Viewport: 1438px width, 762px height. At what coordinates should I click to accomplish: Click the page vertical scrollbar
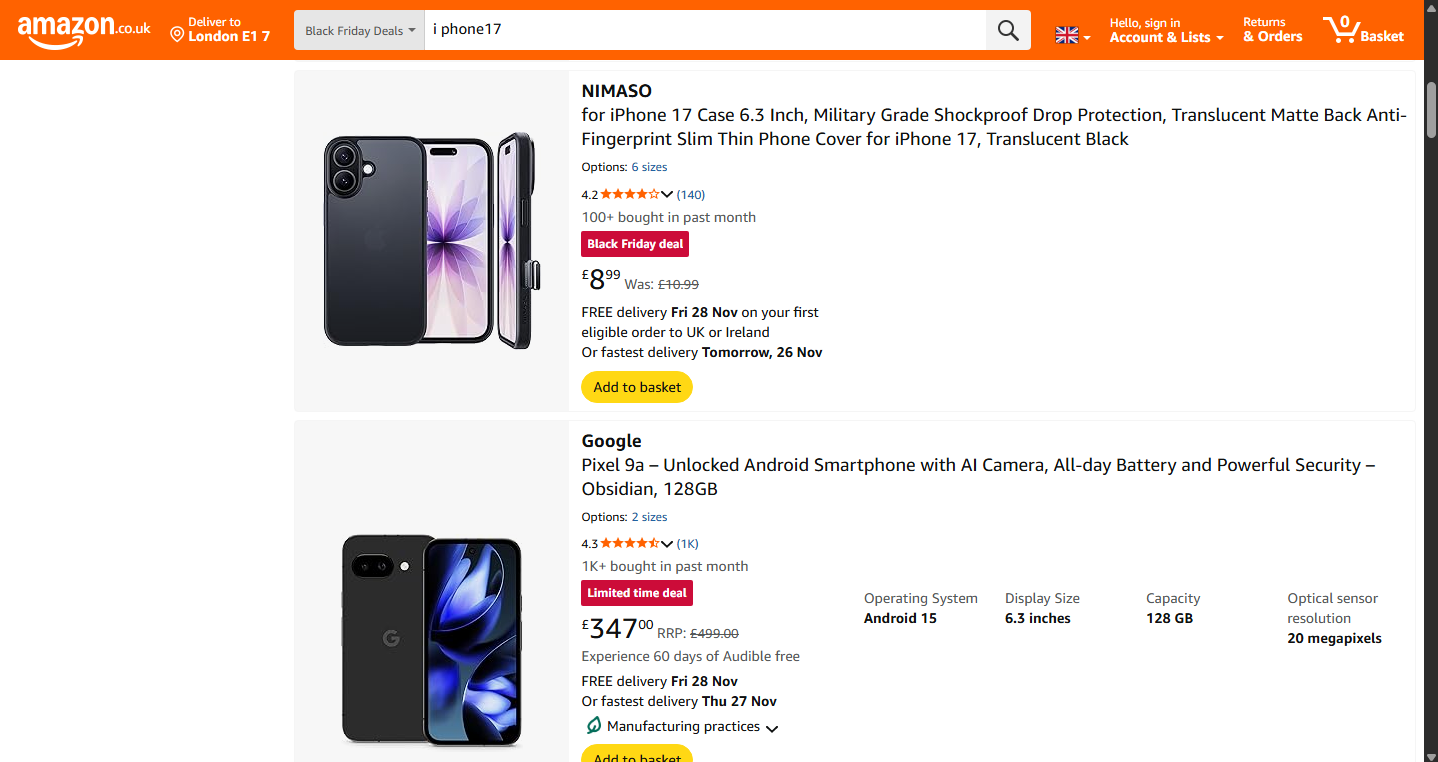1430,400
